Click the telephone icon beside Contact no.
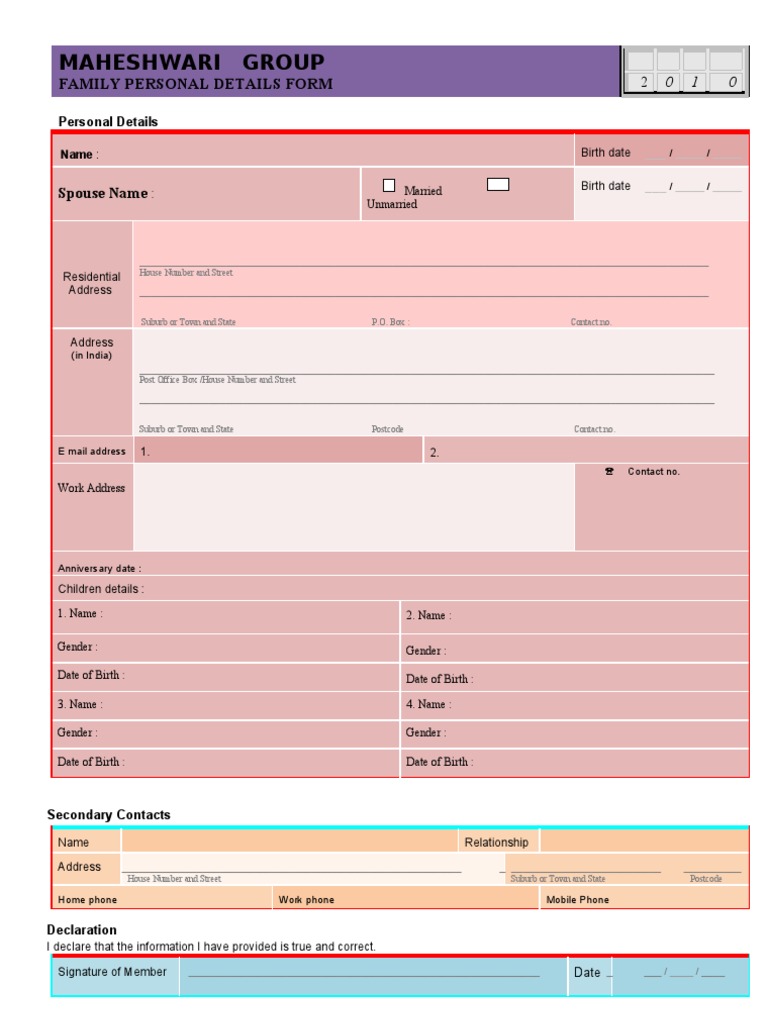The height and width of the screenshot is (1024, 768). click(x=609, y=472)
